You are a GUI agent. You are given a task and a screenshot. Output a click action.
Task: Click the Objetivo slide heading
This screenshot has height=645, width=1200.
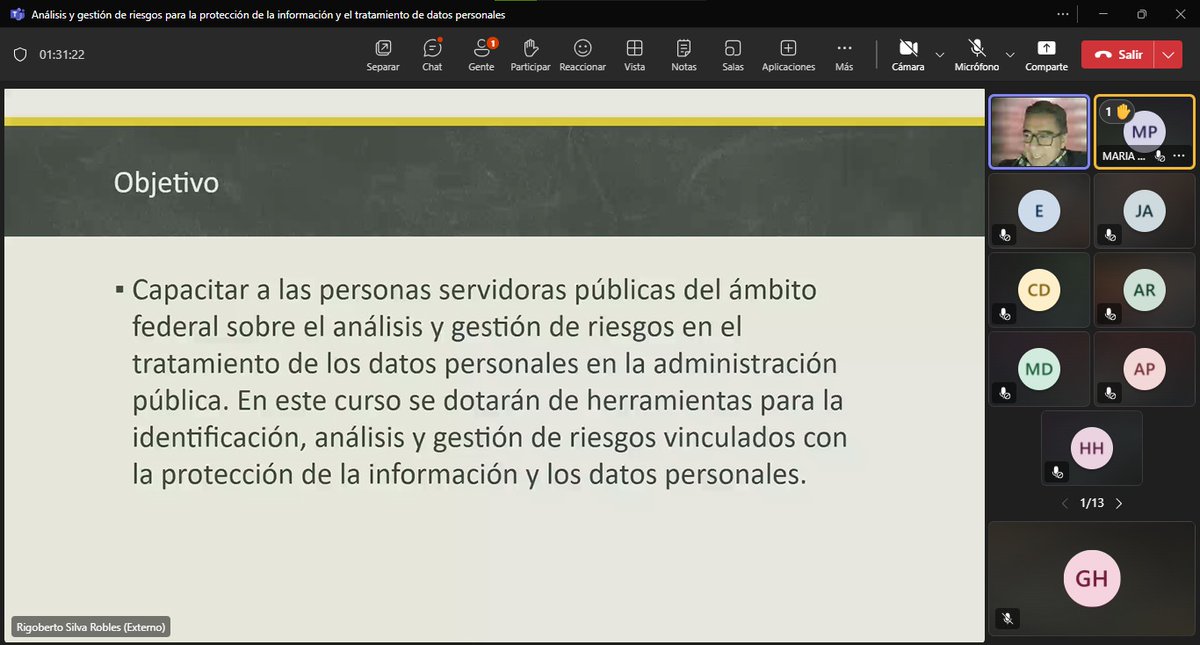click(x=166, y=183)
